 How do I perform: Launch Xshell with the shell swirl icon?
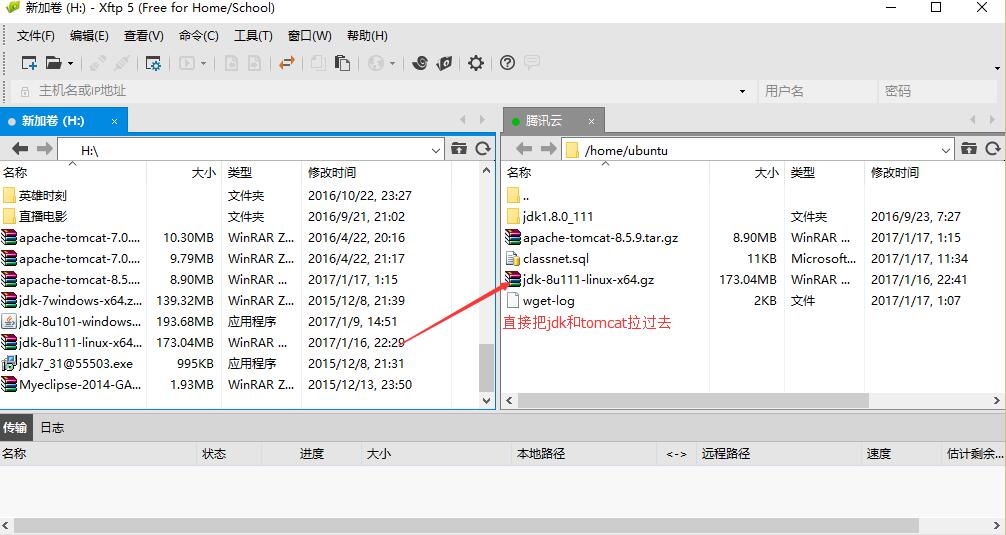point(420,63)
